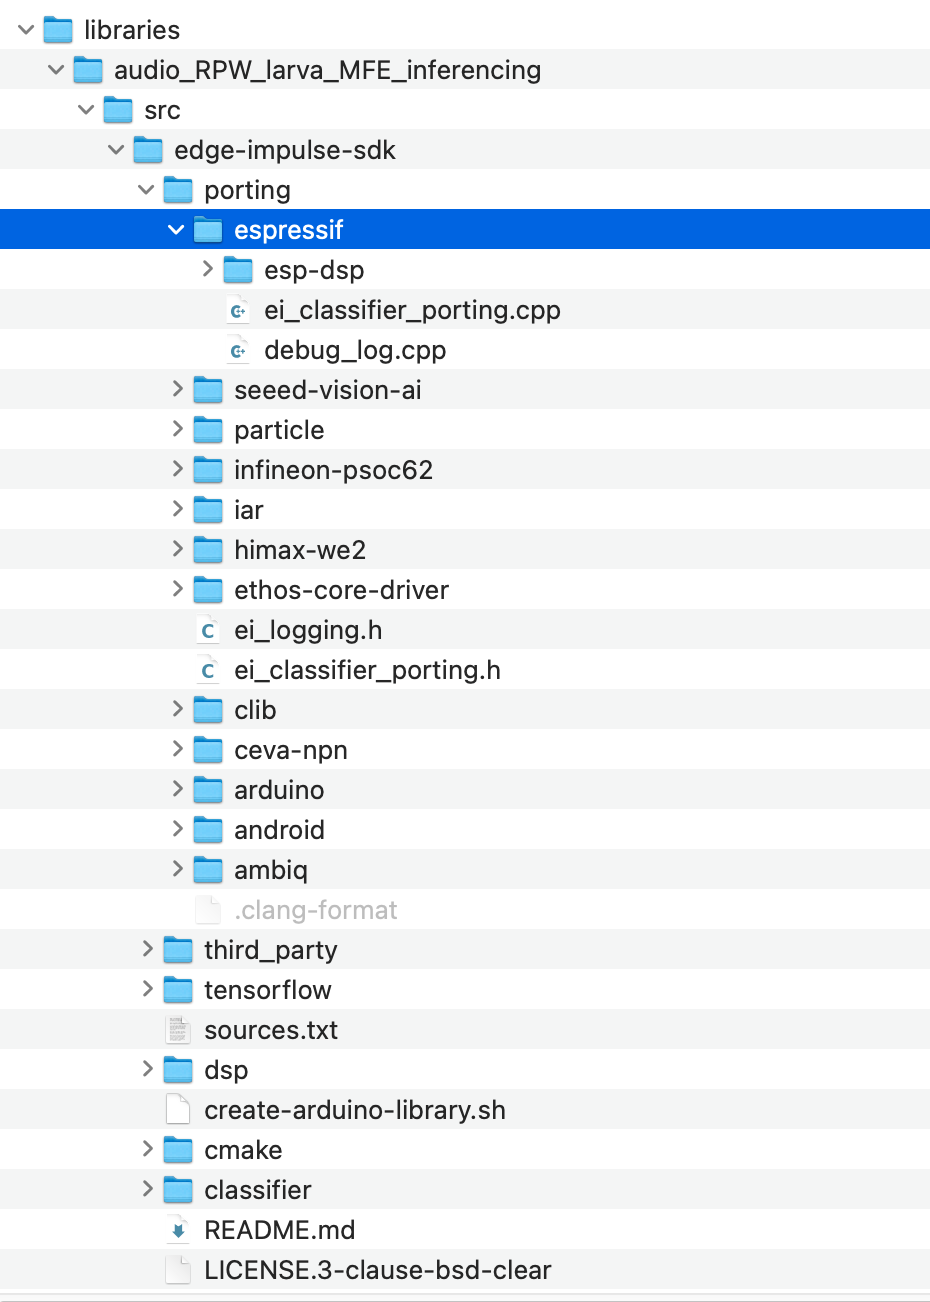Image resolution: width=930 pixels, height=1302 pixels.
Task: Expand the tensorflow folder chevron
Action: pos(147,989)
